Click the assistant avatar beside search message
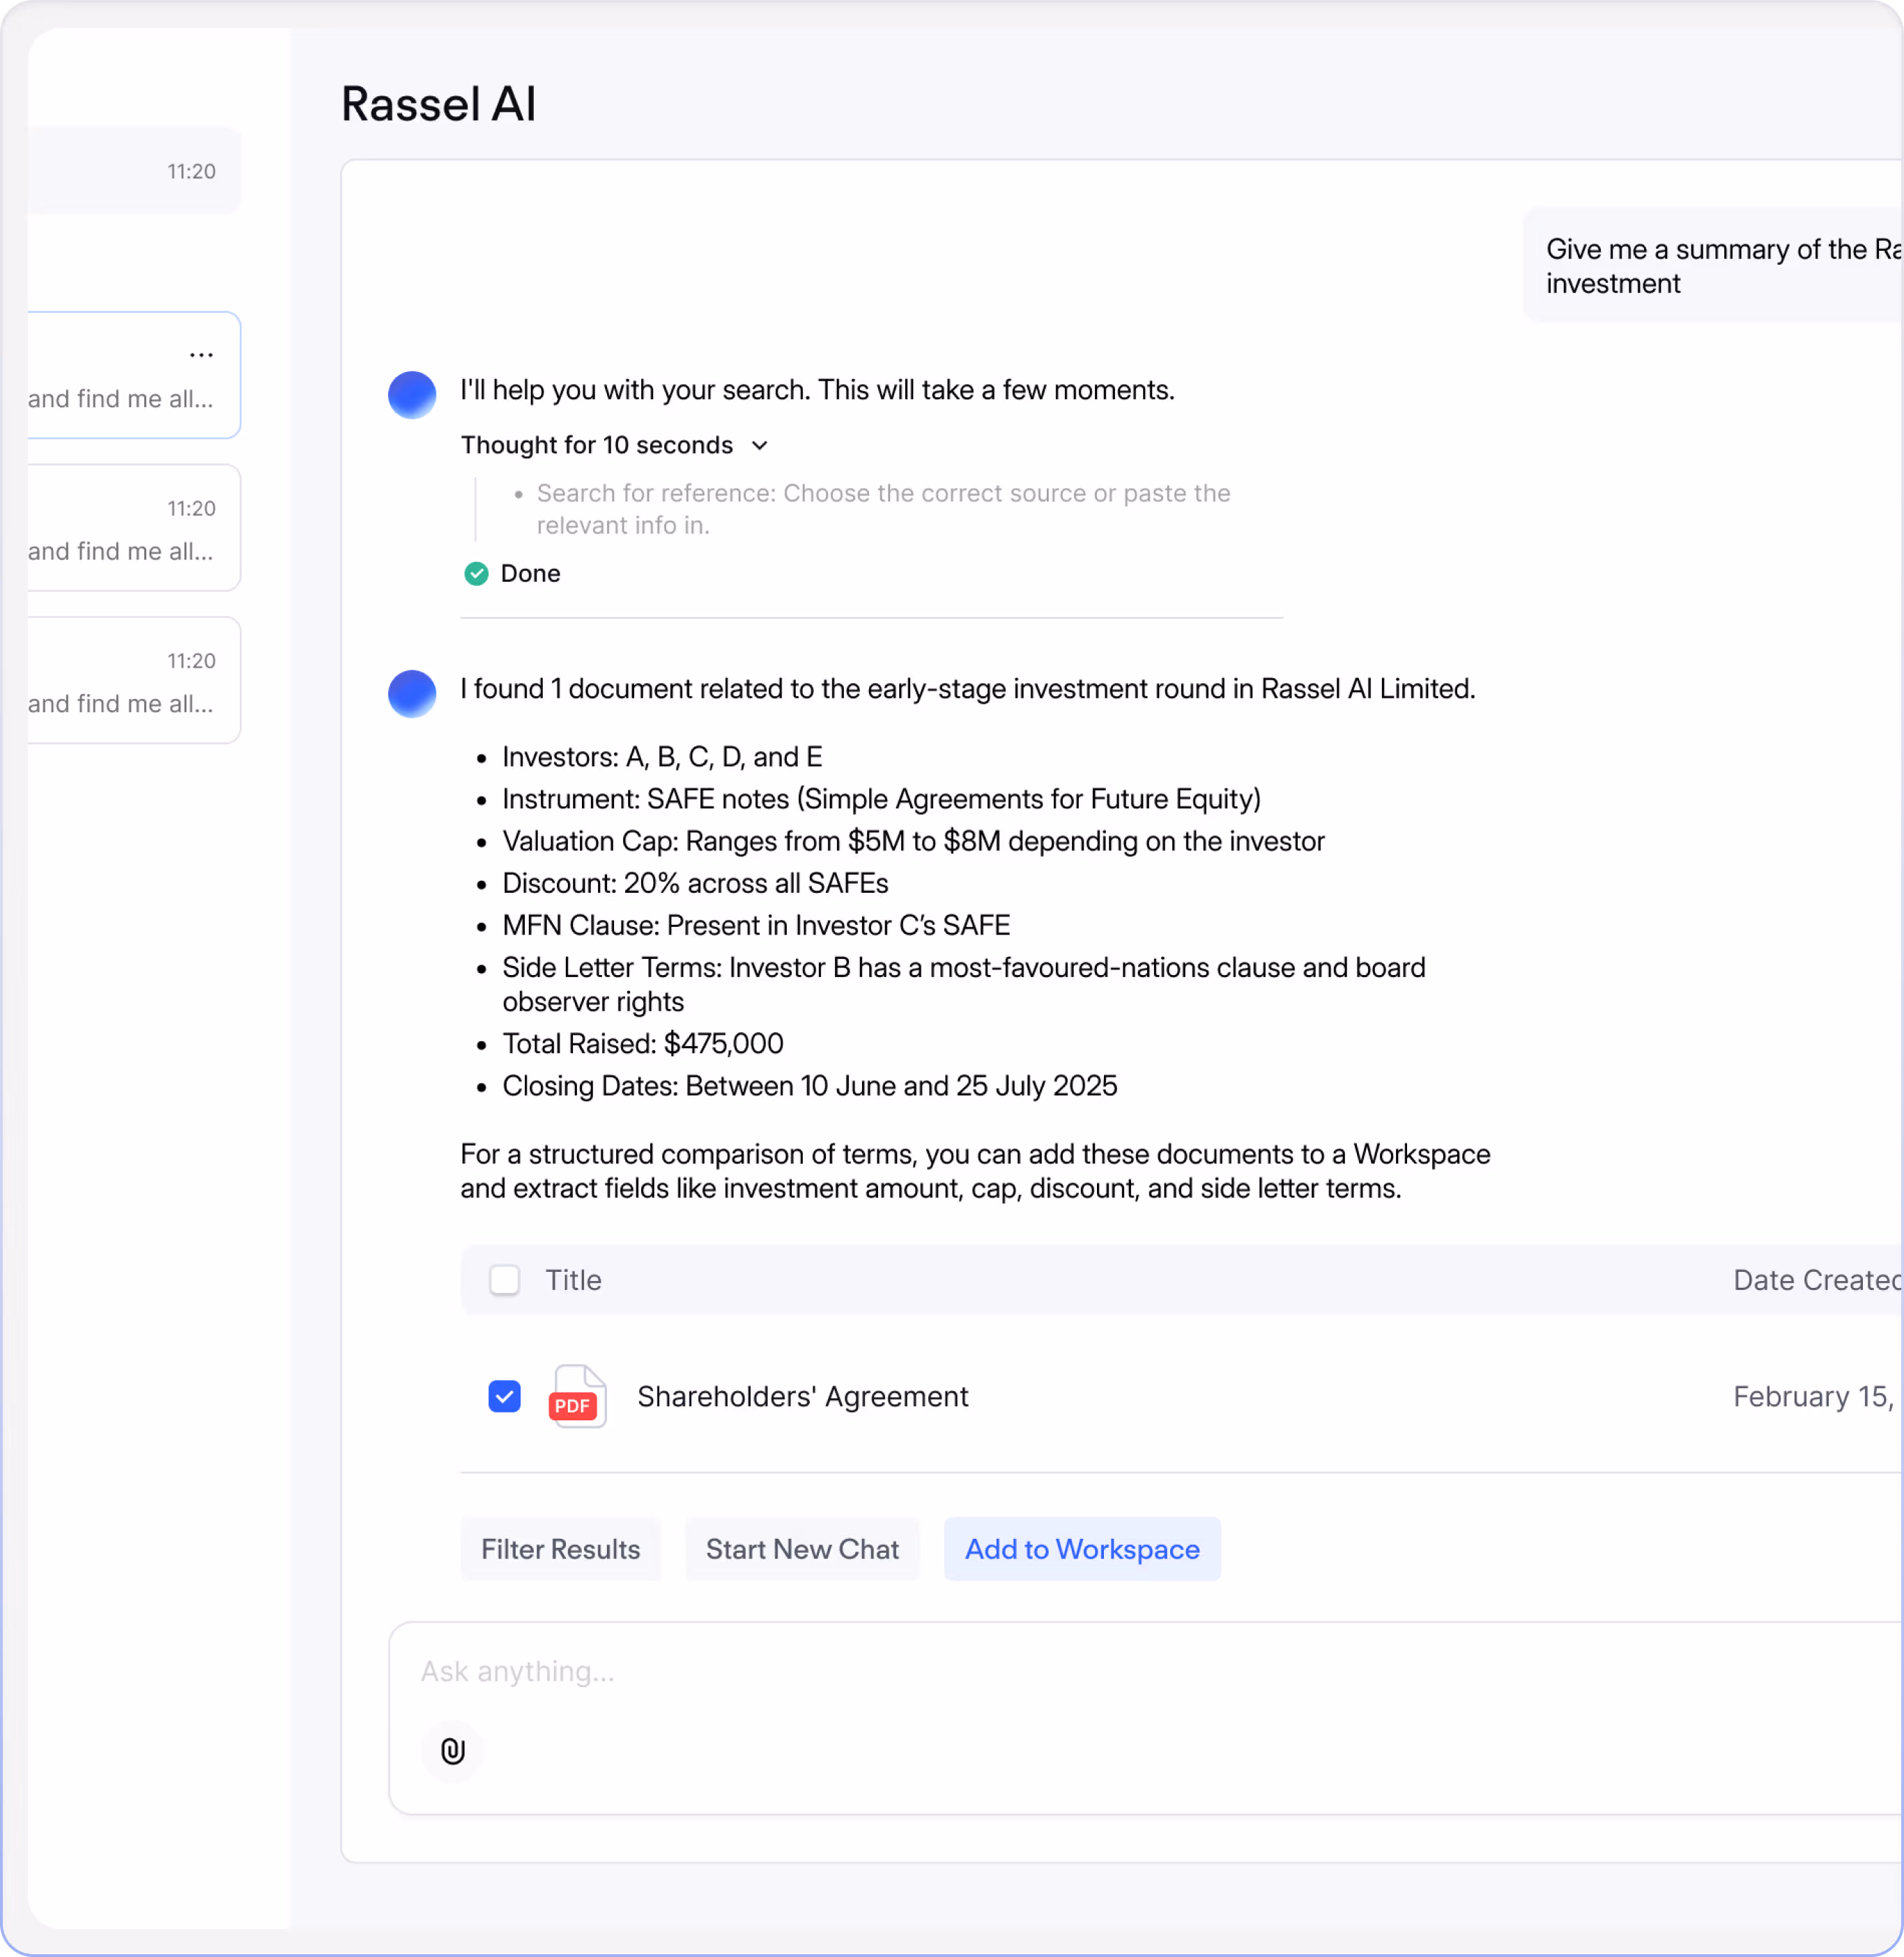Image resolution: width=1904 pixels, height=1957 pixels. point(412,395)
